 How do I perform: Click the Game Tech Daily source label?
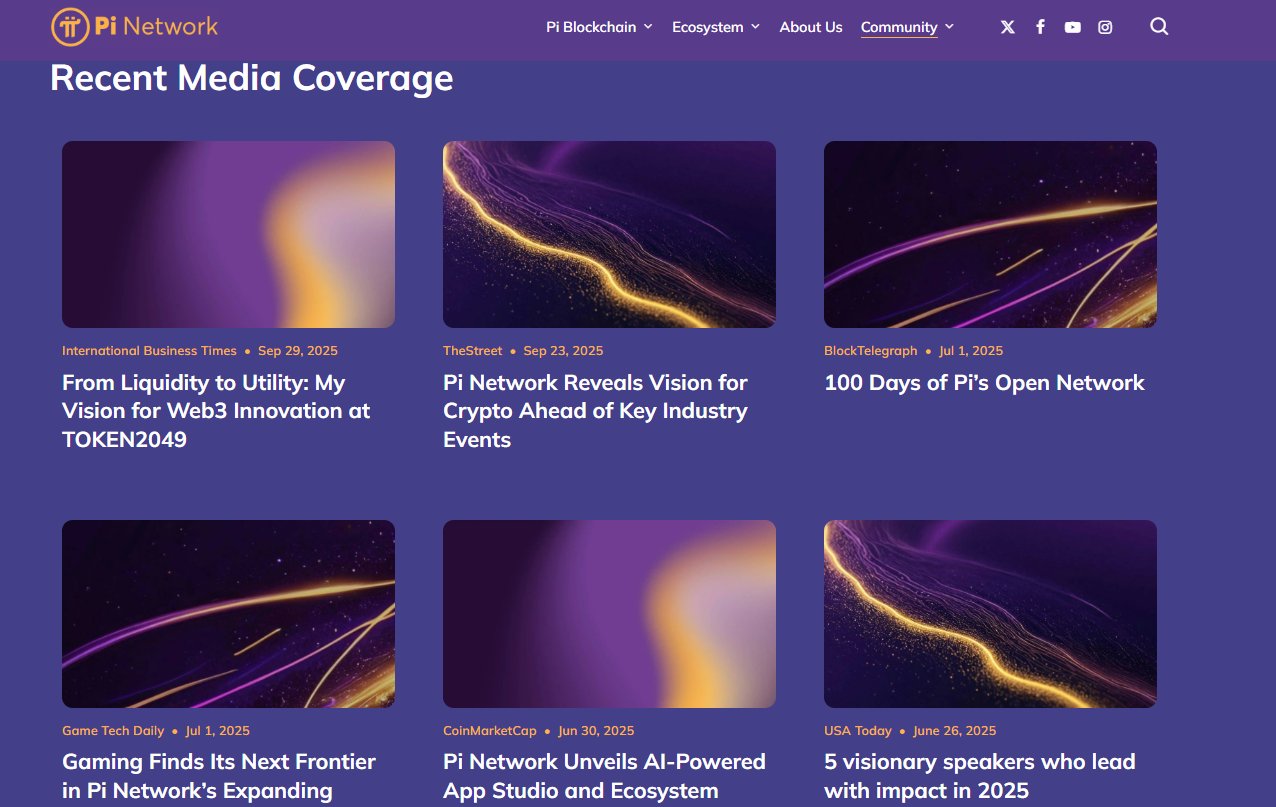113,731
